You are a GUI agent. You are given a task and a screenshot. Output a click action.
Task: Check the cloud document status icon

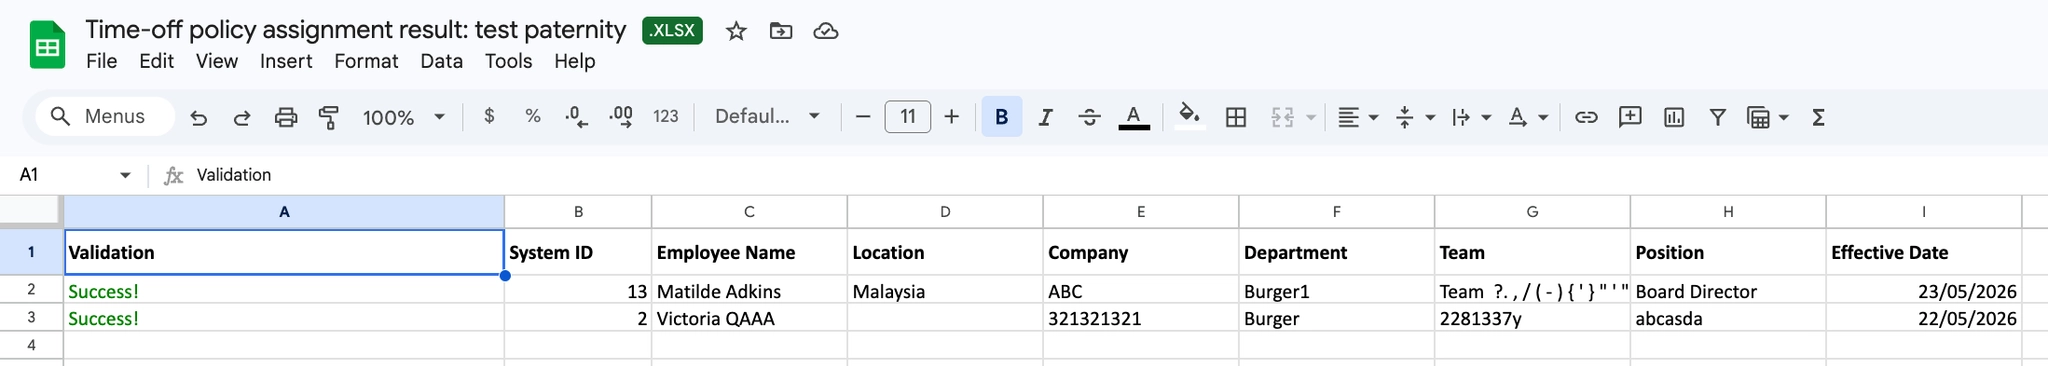pyautogui.click(x=826, y=31)
